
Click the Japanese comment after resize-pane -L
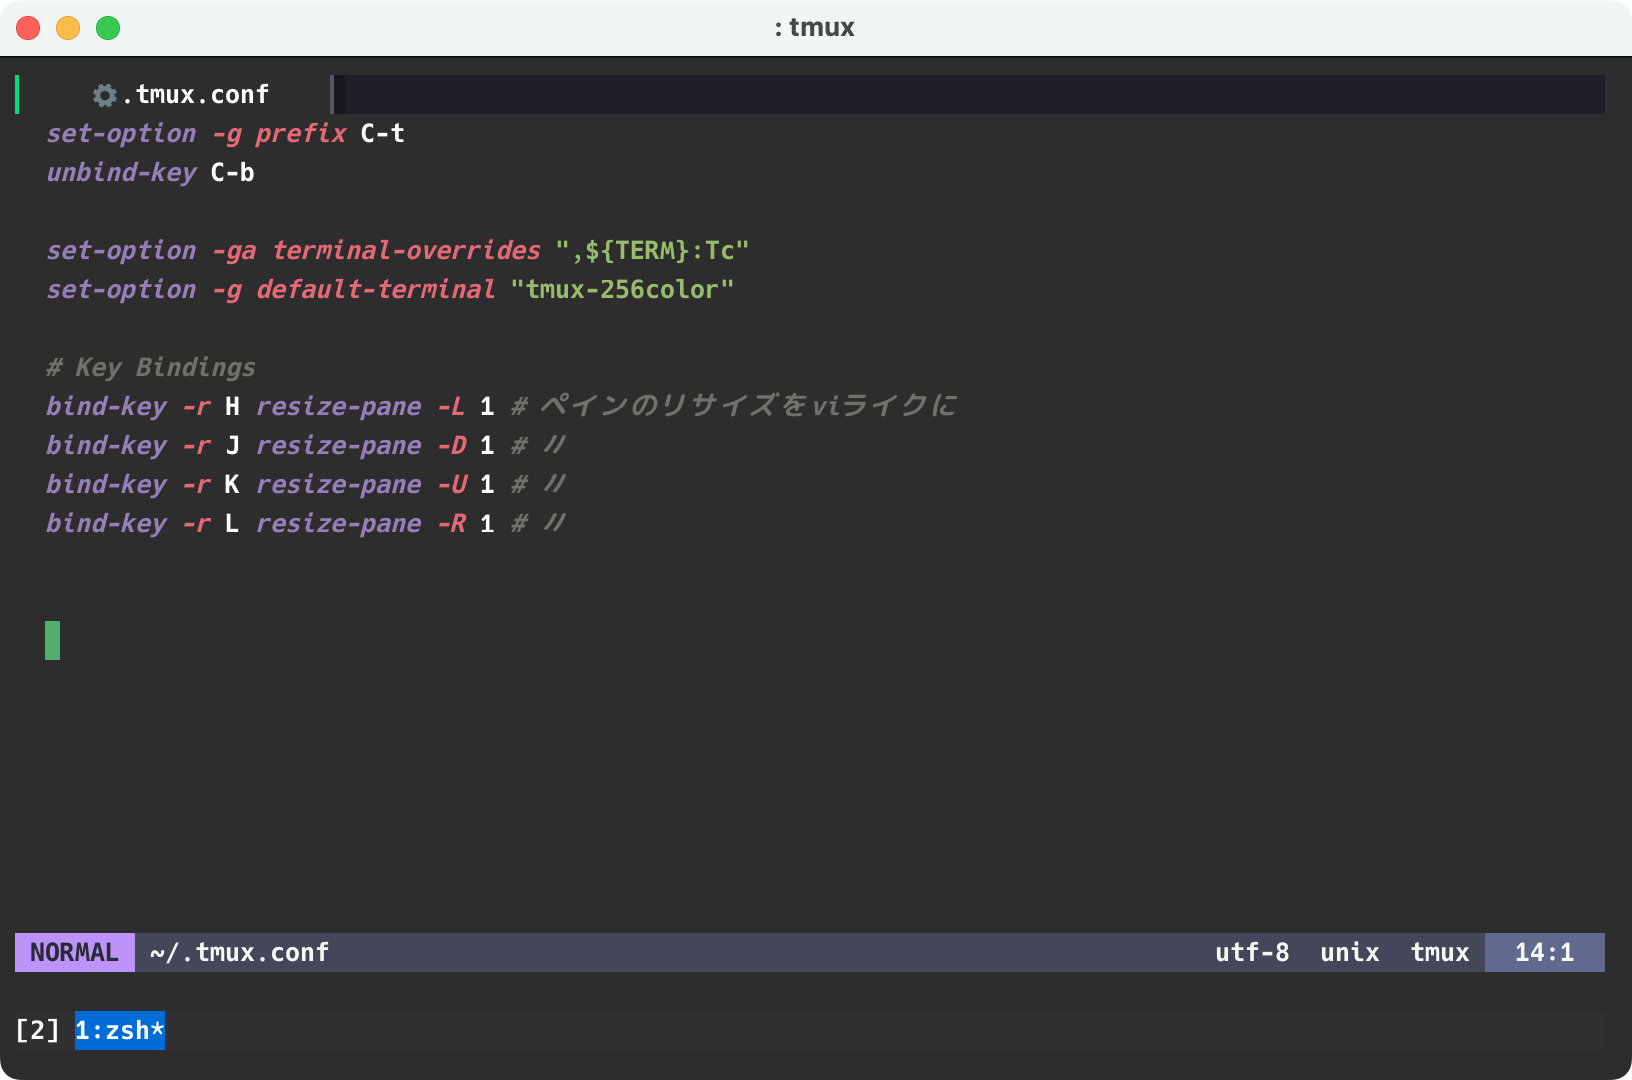coord(747,406)
